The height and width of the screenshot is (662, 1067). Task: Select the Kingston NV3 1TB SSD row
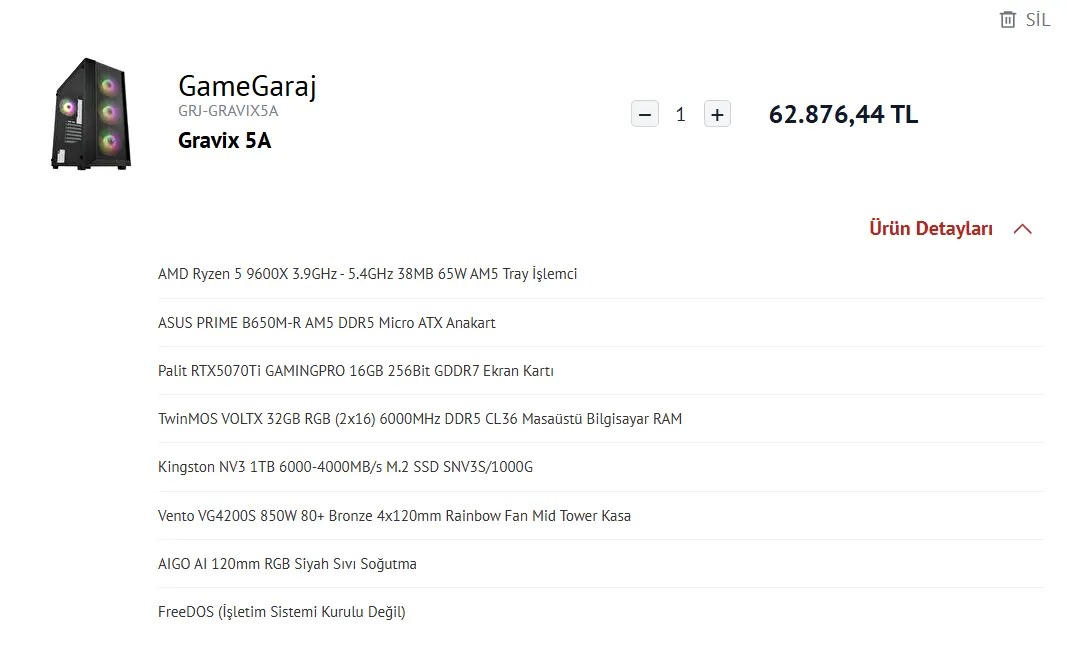(601, 467)
